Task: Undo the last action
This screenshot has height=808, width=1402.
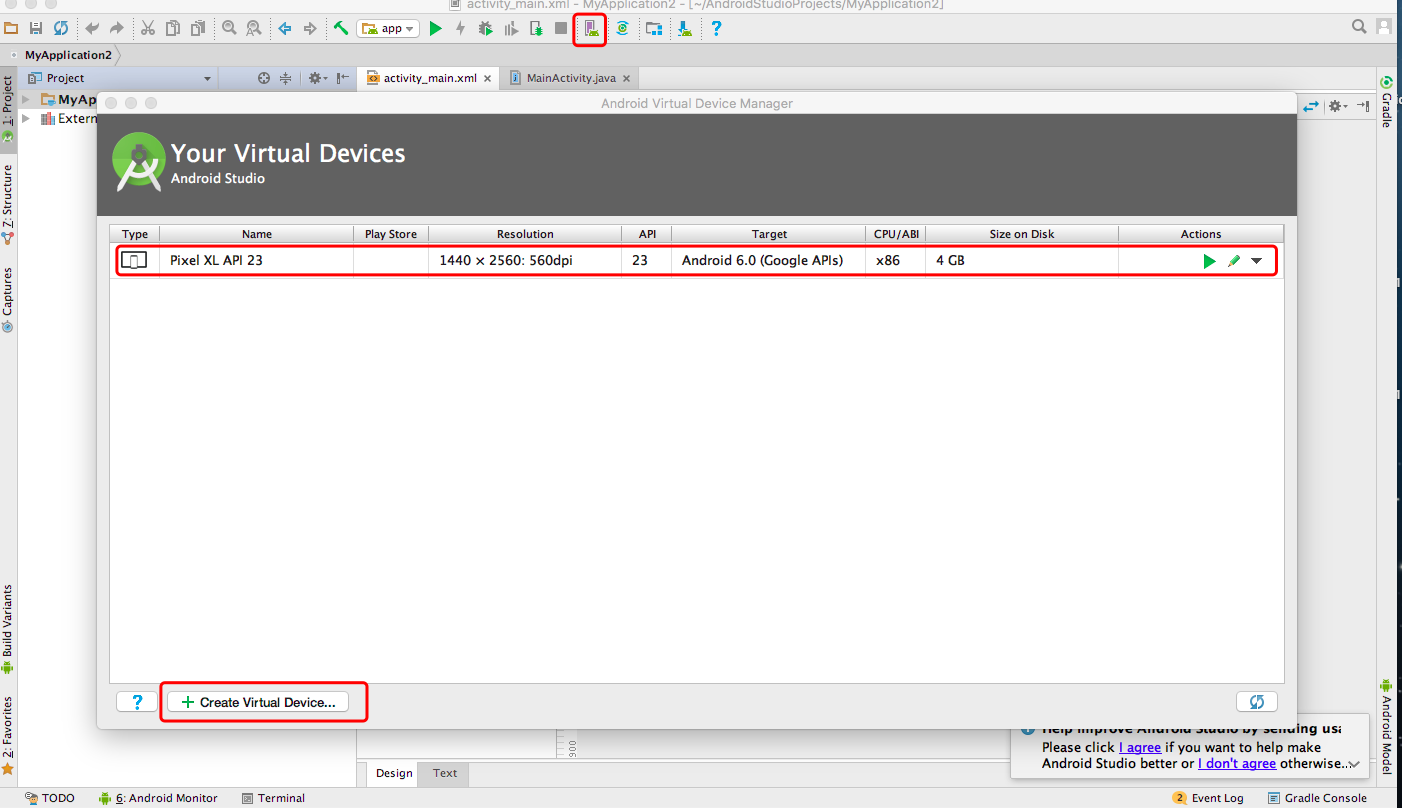Action: 92,28
